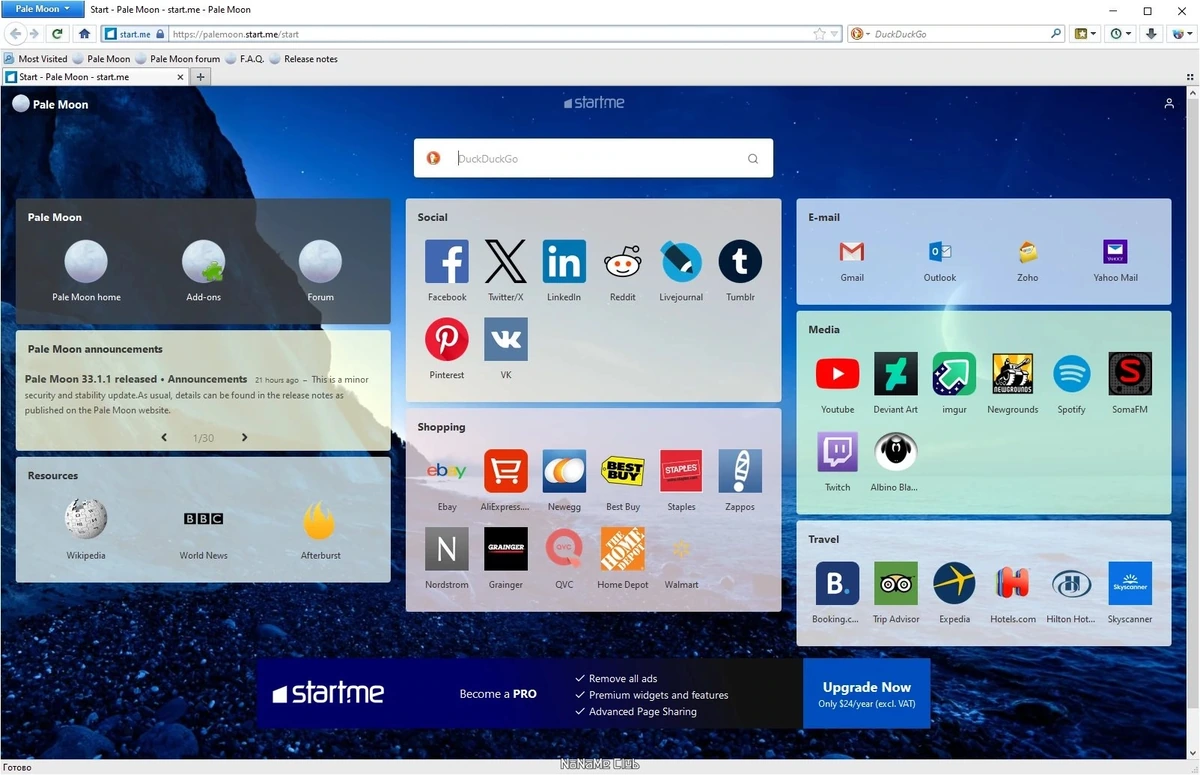Launch the Trip Advisor icon

[x=896, y=583]
